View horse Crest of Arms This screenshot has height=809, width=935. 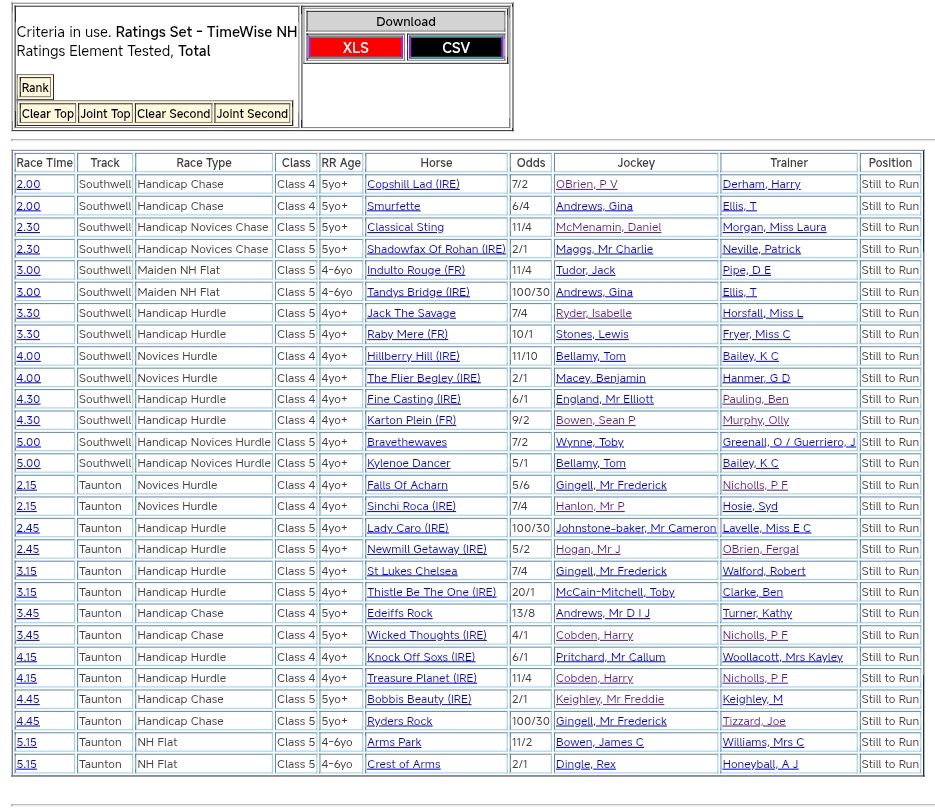coord(403,765)
